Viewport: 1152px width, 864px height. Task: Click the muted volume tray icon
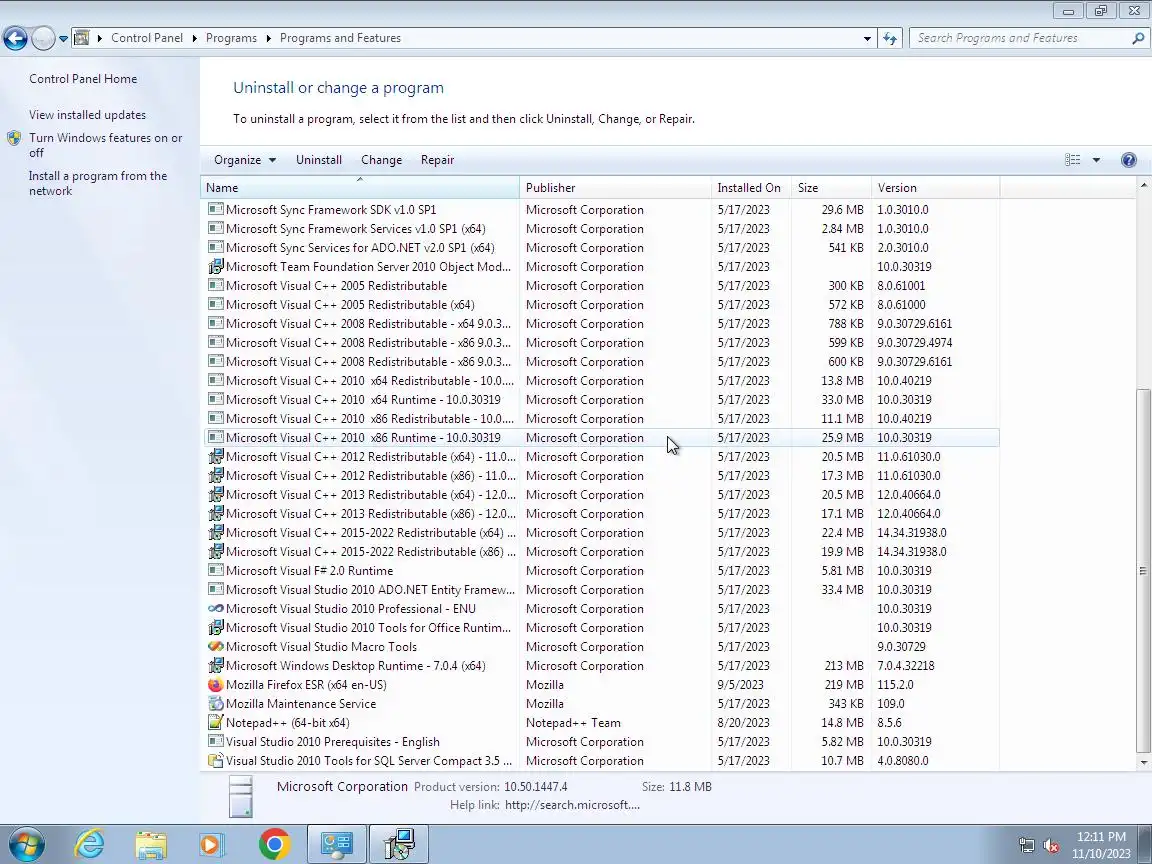1051,846
